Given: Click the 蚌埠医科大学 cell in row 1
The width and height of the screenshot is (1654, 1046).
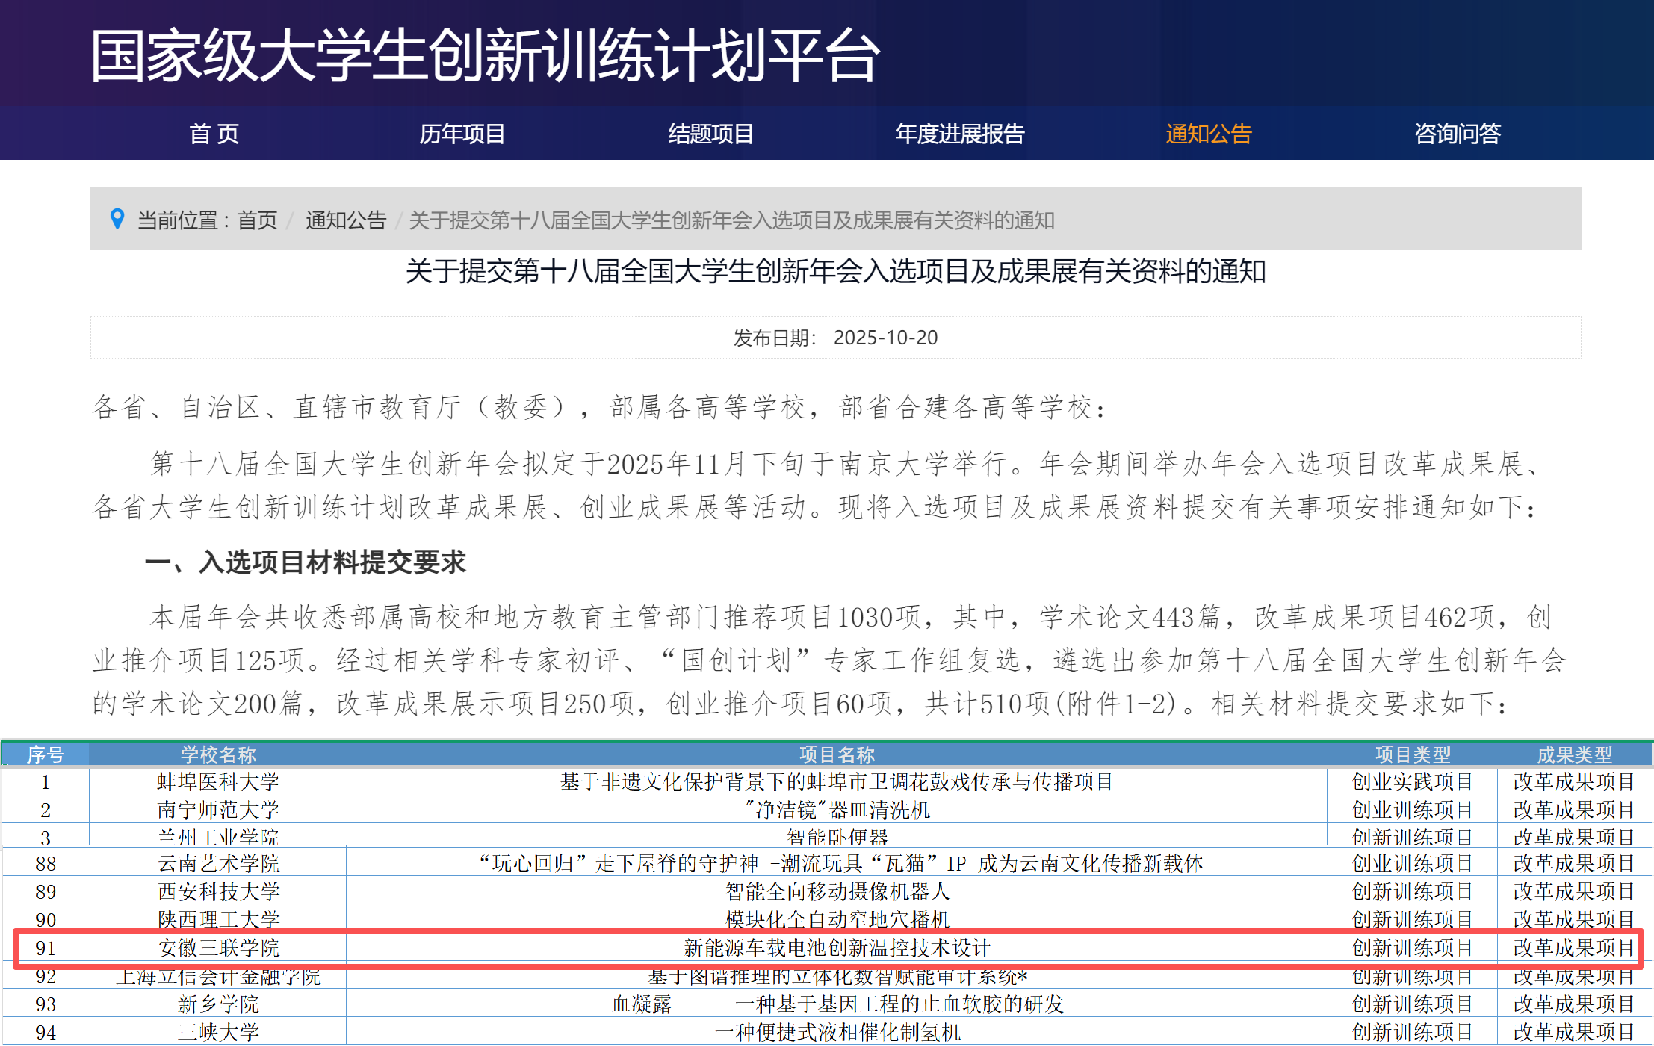Looking at the screenshot, I should (x=218, y=782).
